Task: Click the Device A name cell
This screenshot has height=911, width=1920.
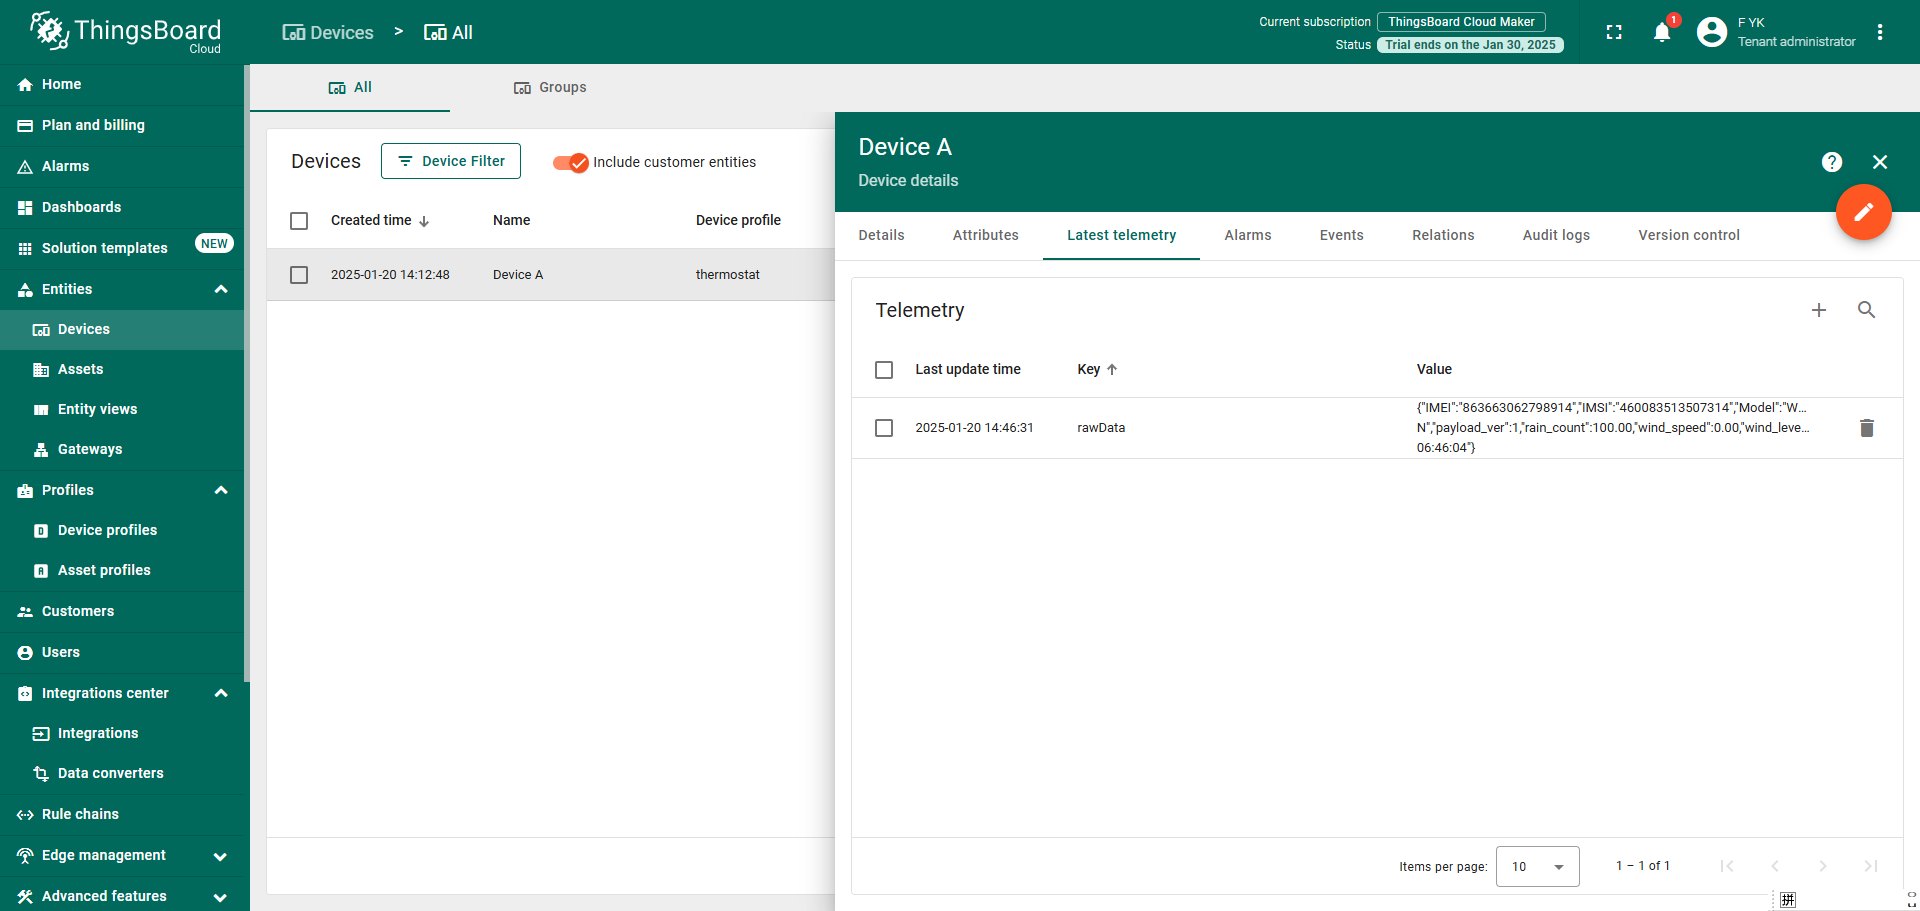Action: [x=518, y=275]
